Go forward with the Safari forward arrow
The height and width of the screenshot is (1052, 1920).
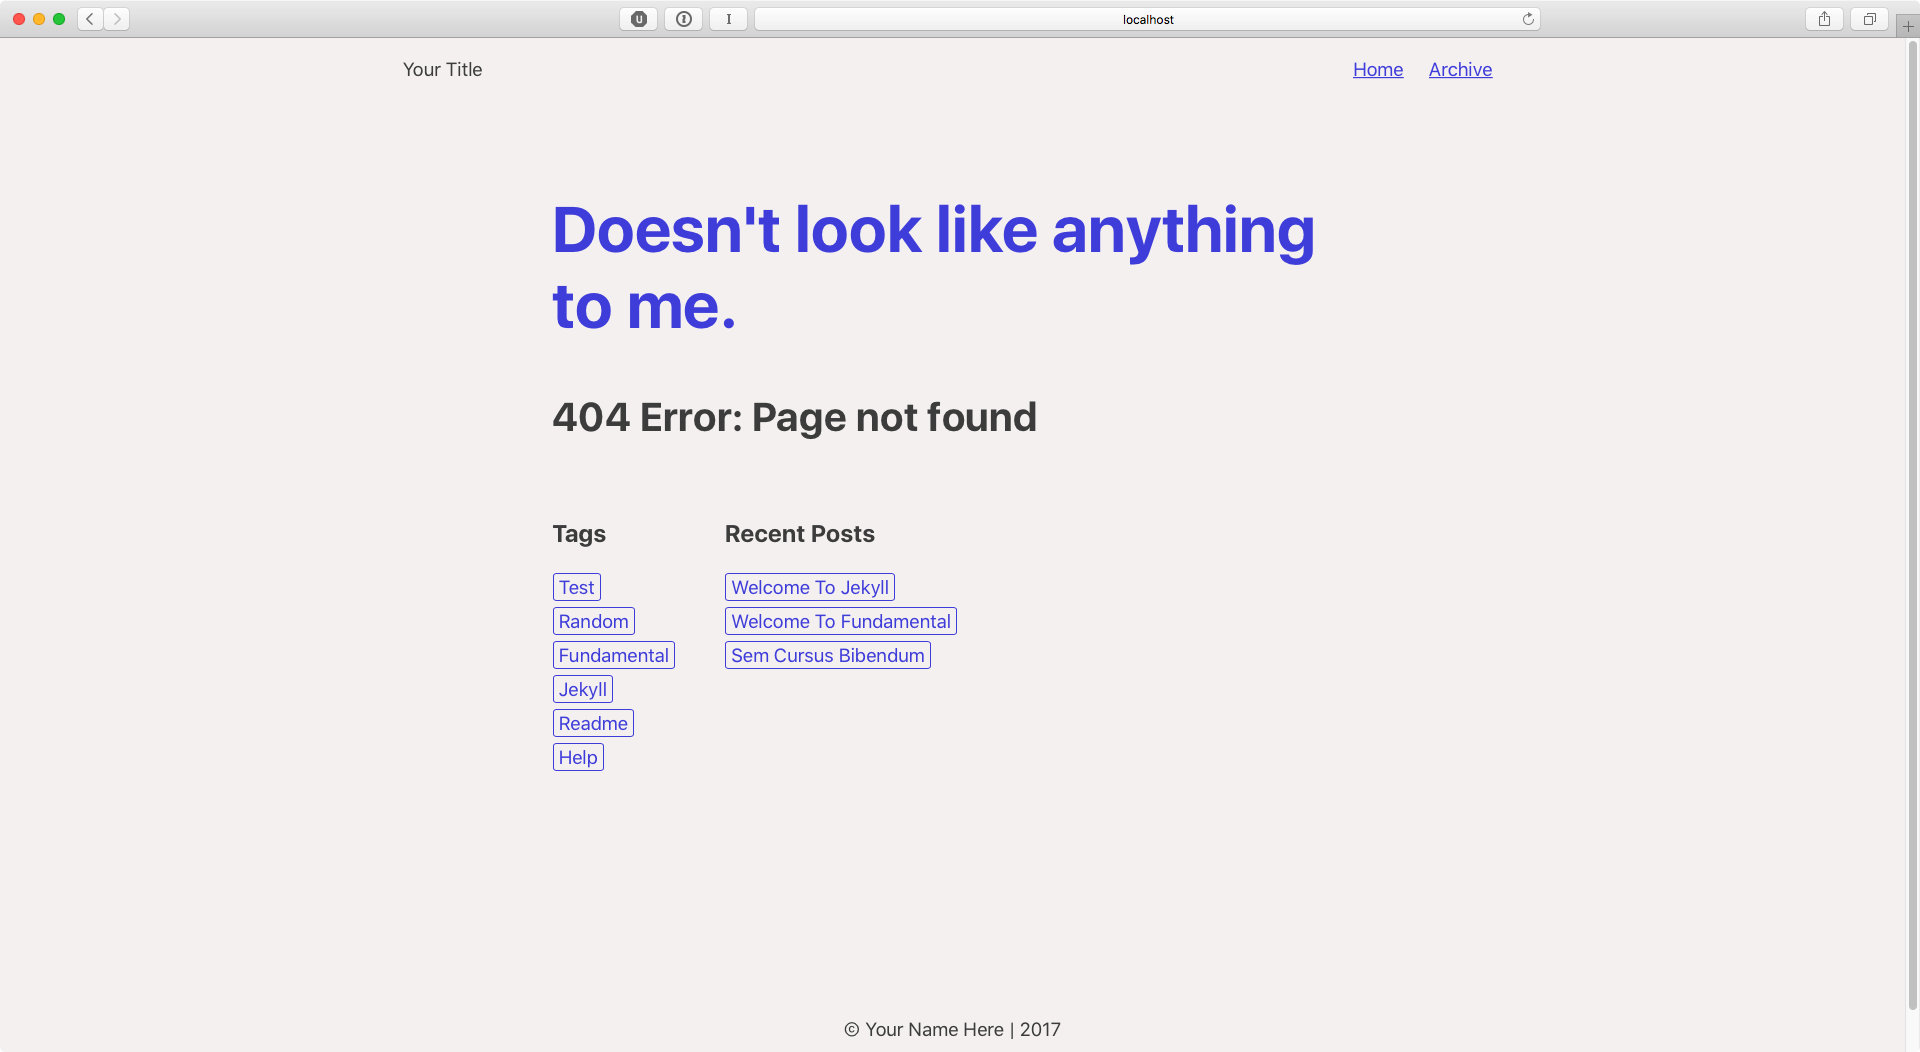tap(117, 19)
